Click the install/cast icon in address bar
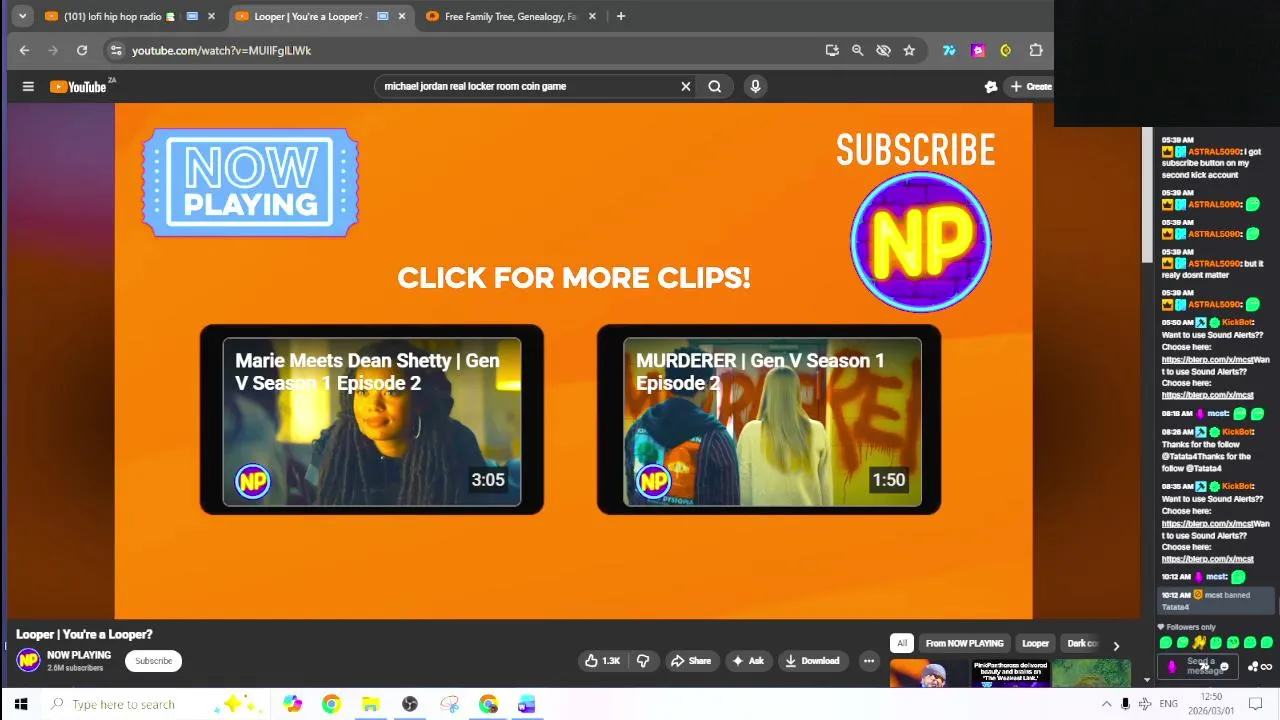 (832, 50)
